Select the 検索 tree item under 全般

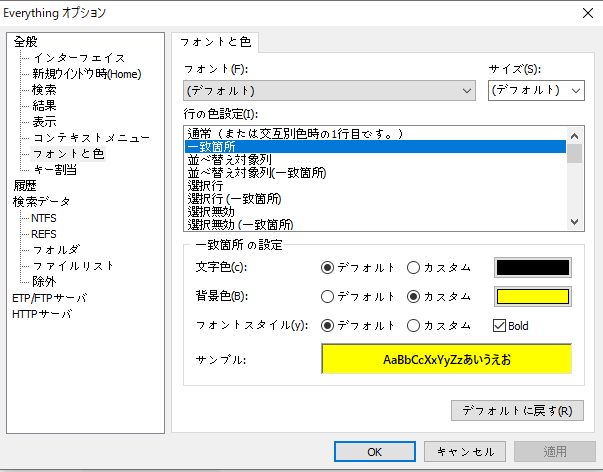(44, 90)
